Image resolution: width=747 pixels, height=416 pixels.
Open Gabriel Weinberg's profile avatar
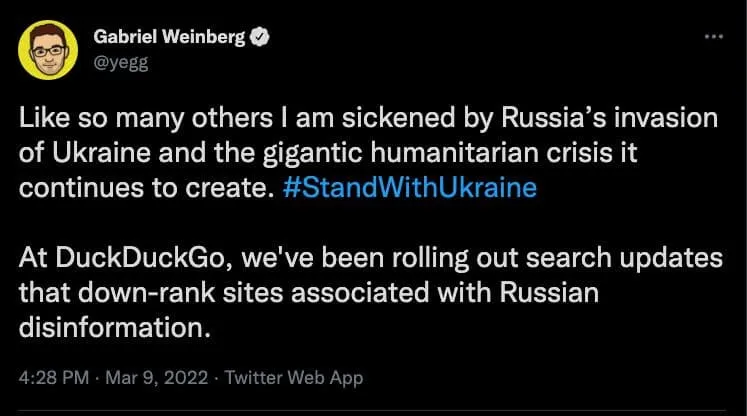click(48, 50)
